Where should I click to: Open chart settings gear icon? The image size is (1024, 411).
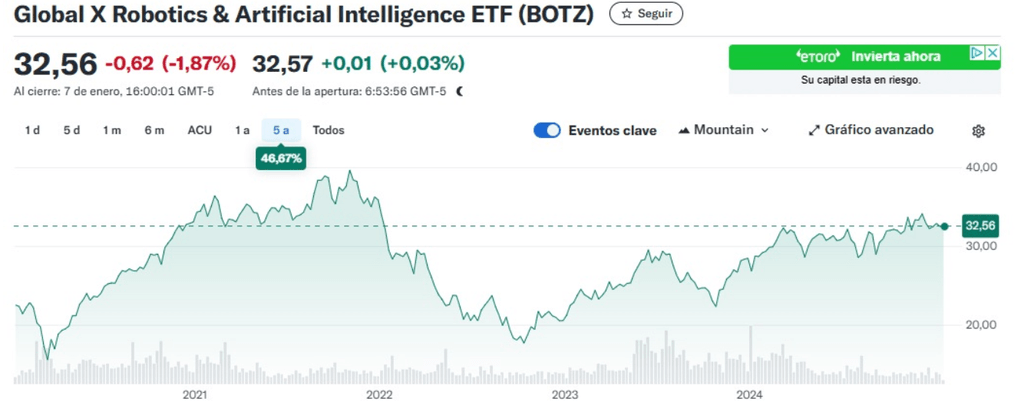pyautogui.click(x=979, y=131)
